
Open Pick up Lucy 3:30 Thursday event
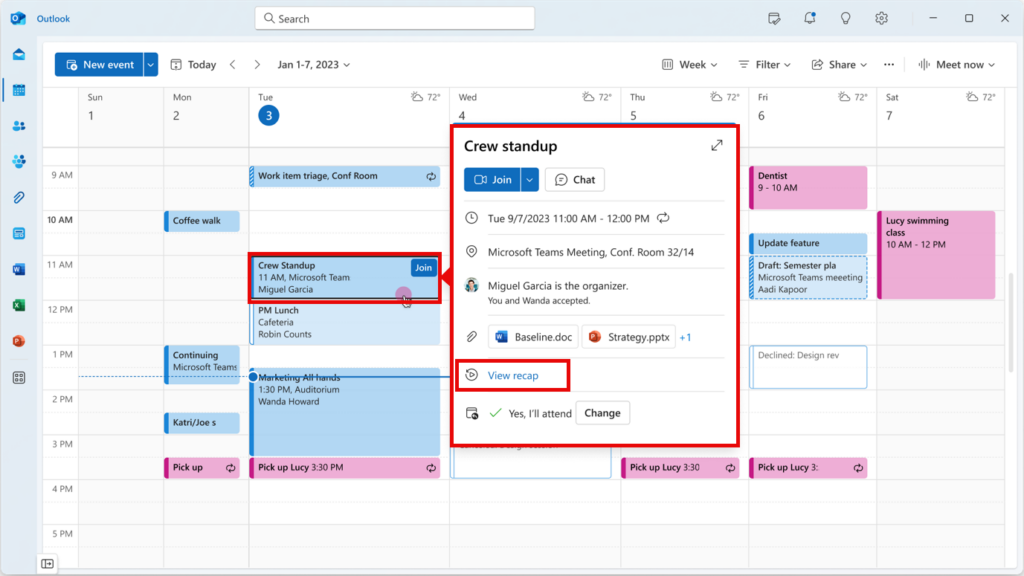pyautogui.click(x=680, y=468)
